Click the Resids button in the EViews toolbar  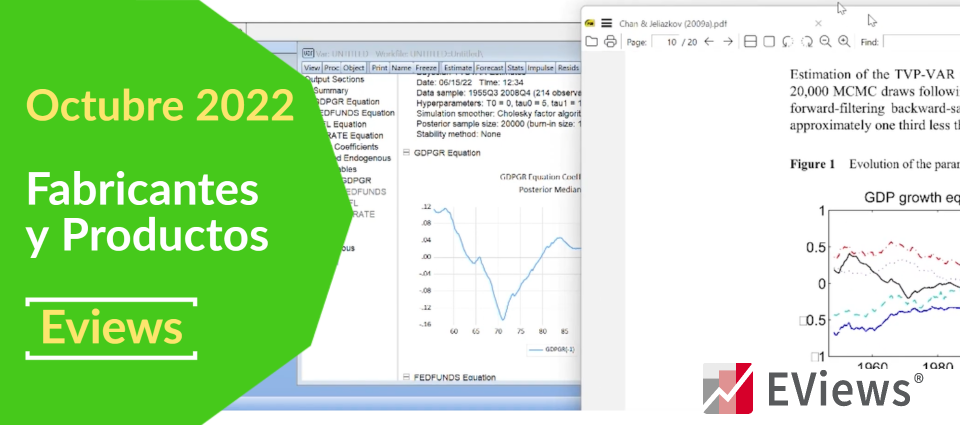(568, 68)
